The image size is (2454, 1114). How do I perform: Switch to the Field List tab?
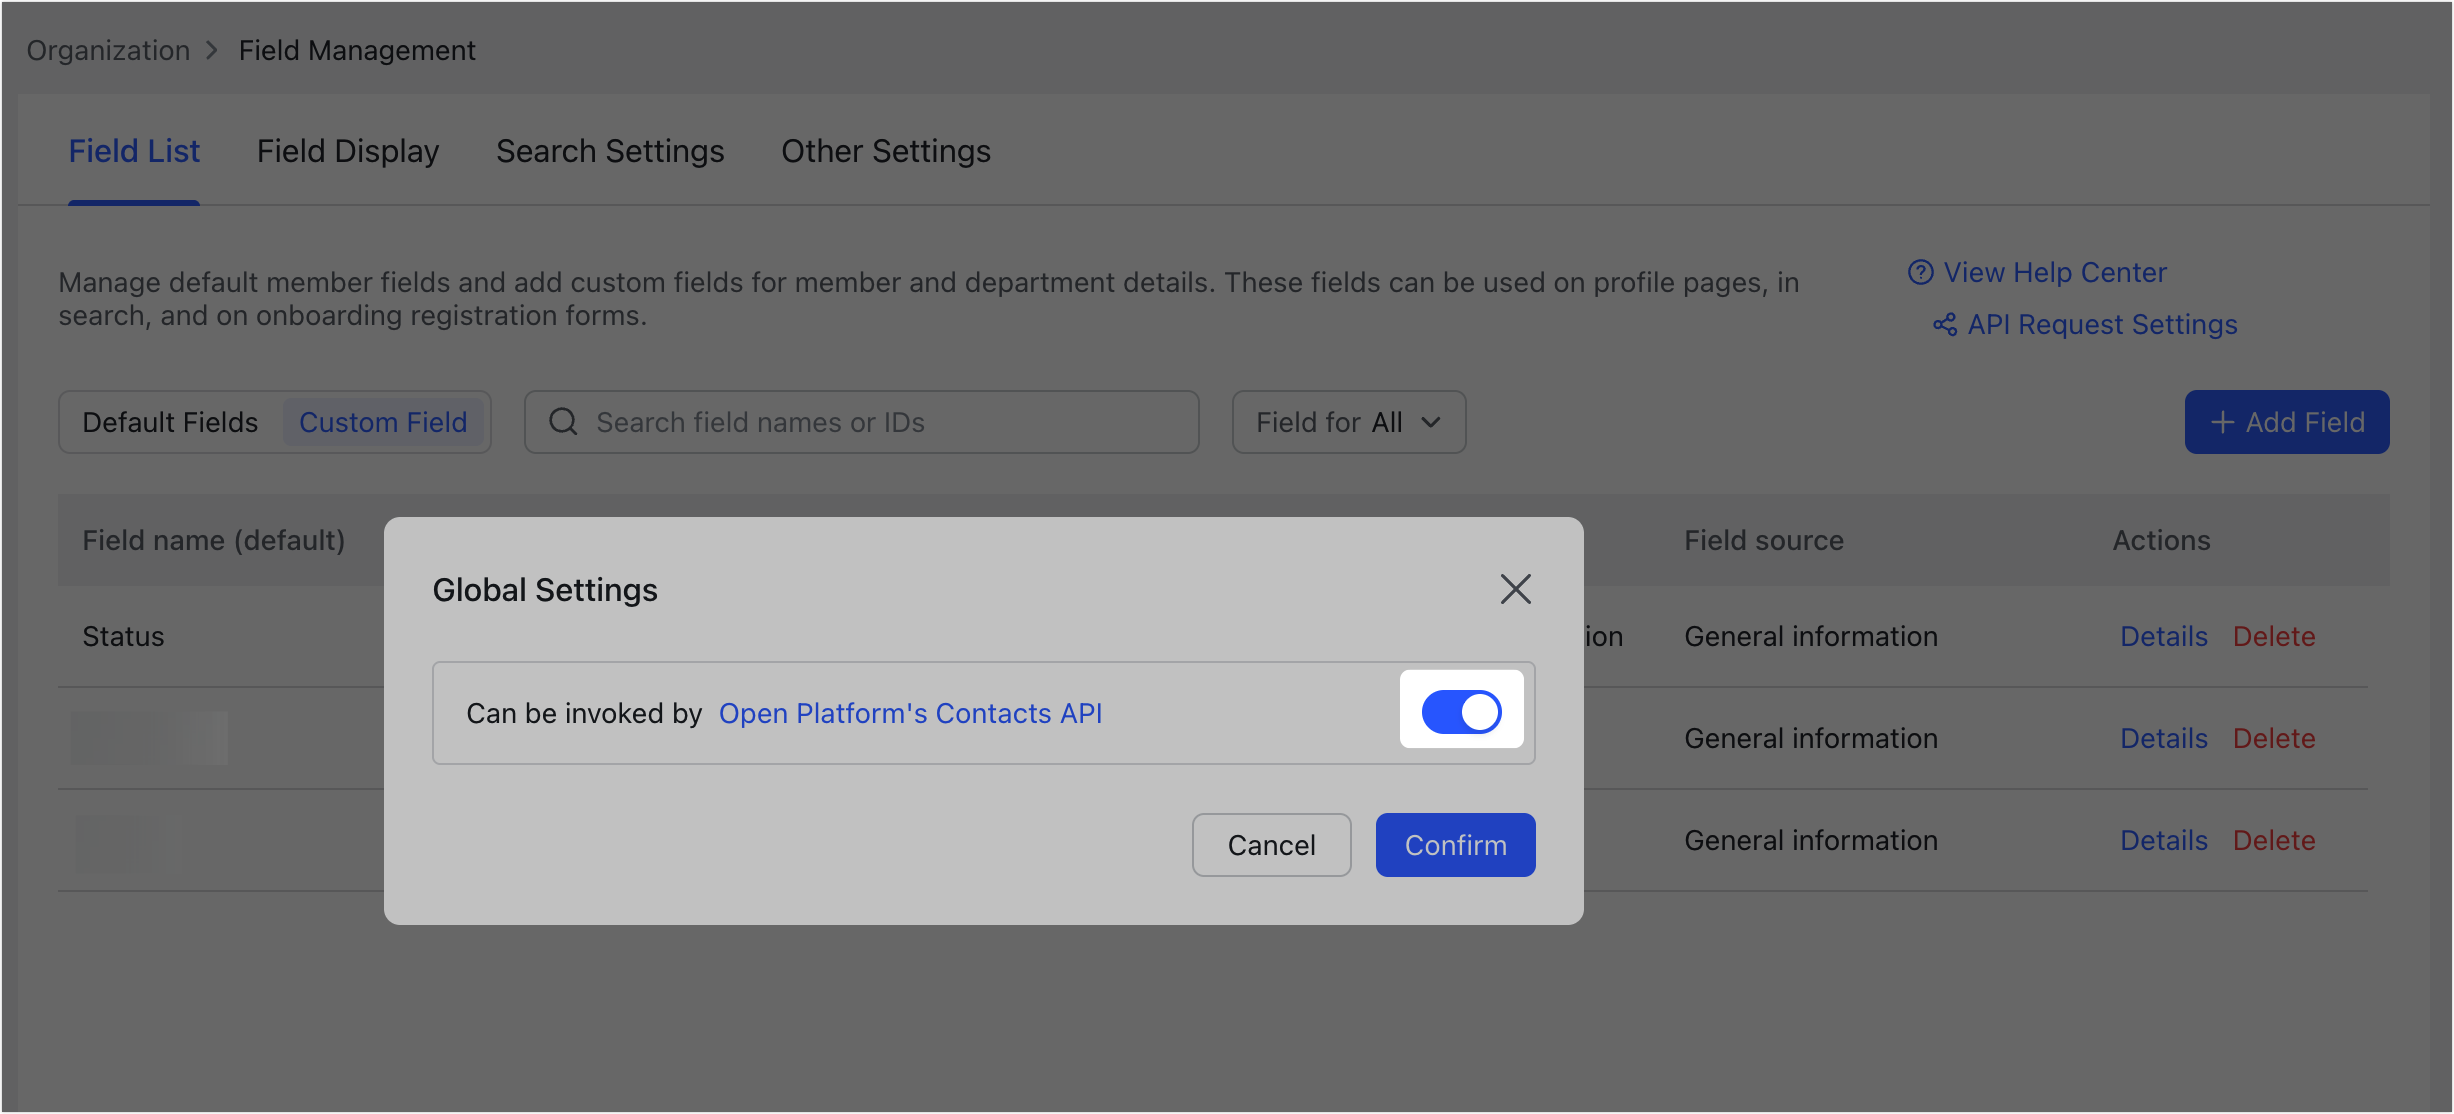pos(134,151)
